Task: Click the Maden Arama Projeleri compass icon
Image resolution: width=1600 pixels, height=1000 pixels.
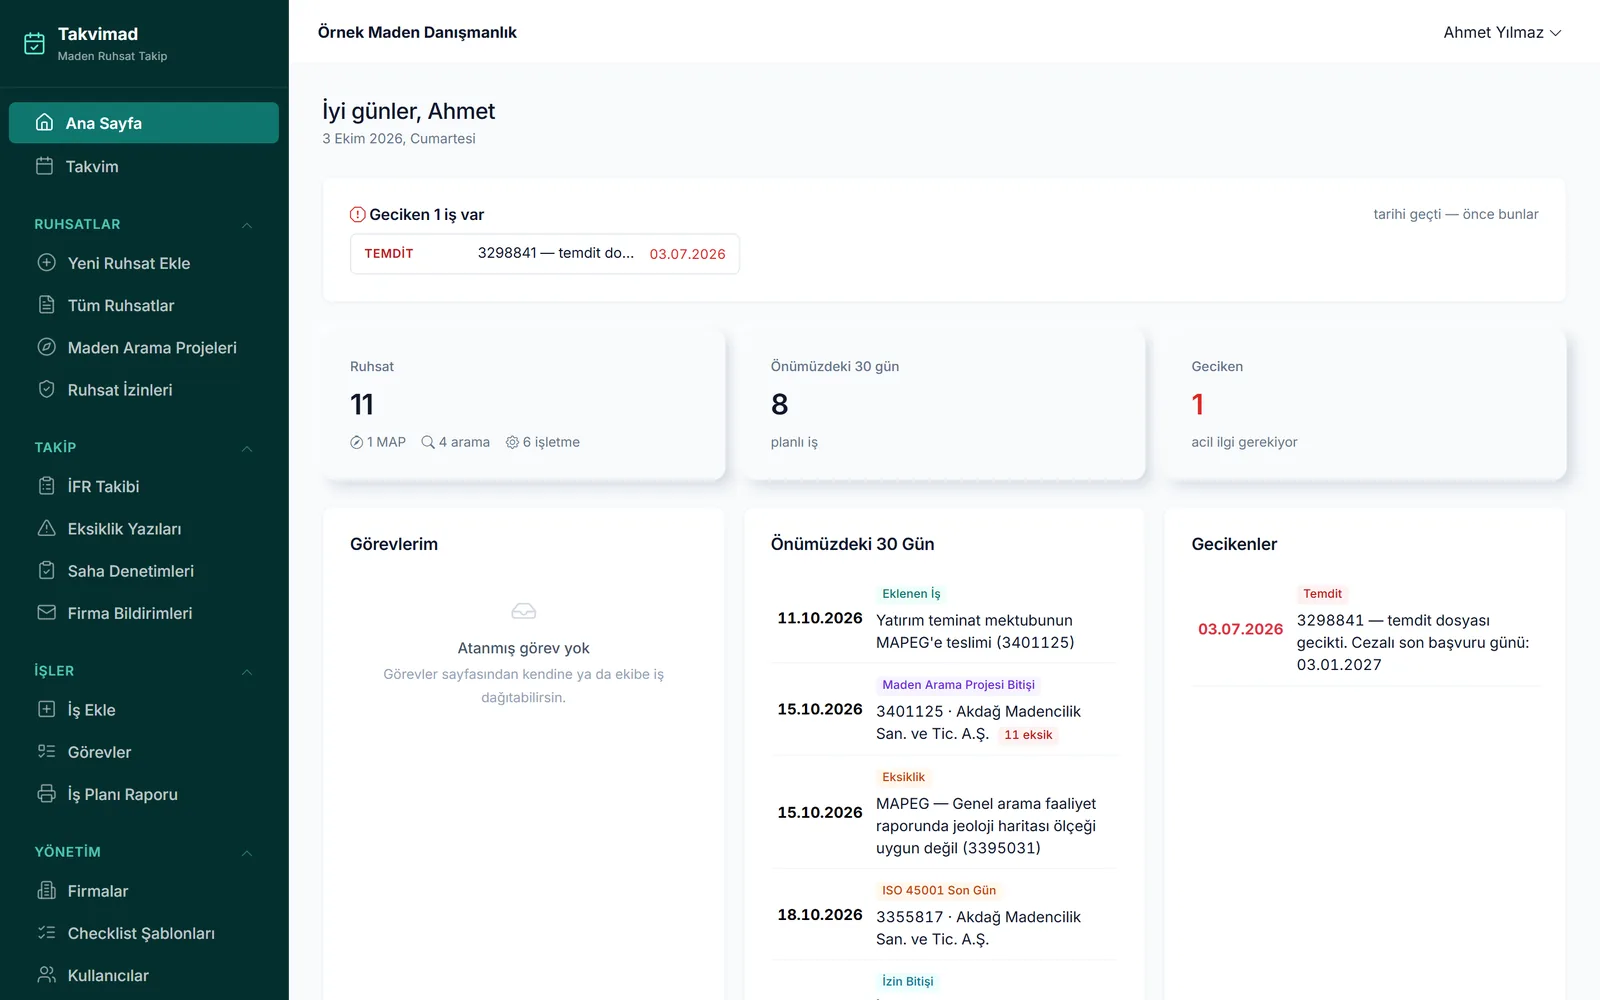Action: [x=46, y=347]
